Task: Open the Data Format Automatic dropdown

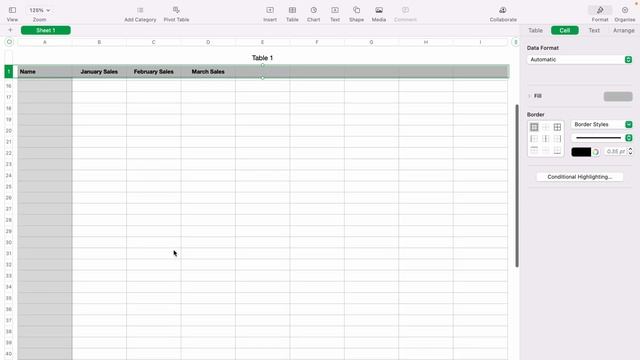Action: click(580, 60)
